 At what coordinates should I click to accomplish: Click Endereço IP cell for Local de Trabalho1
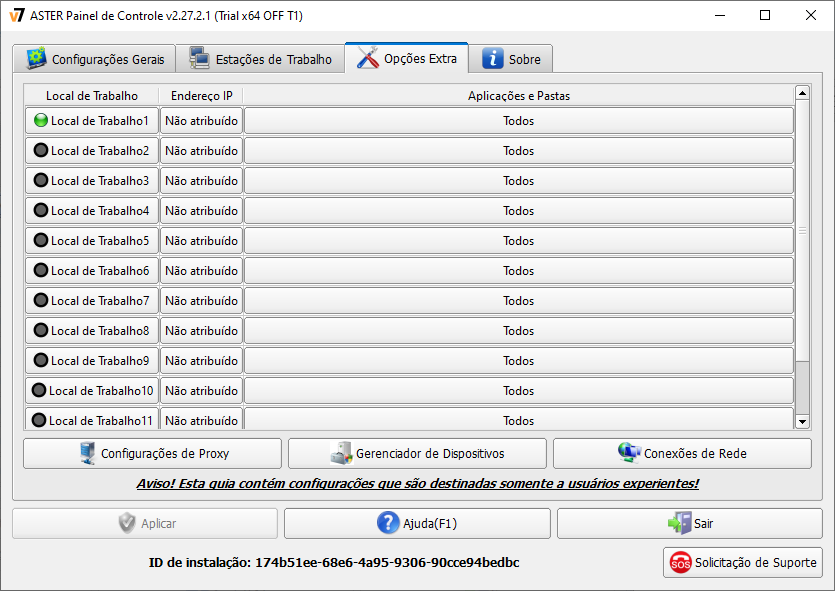point(201,120)
